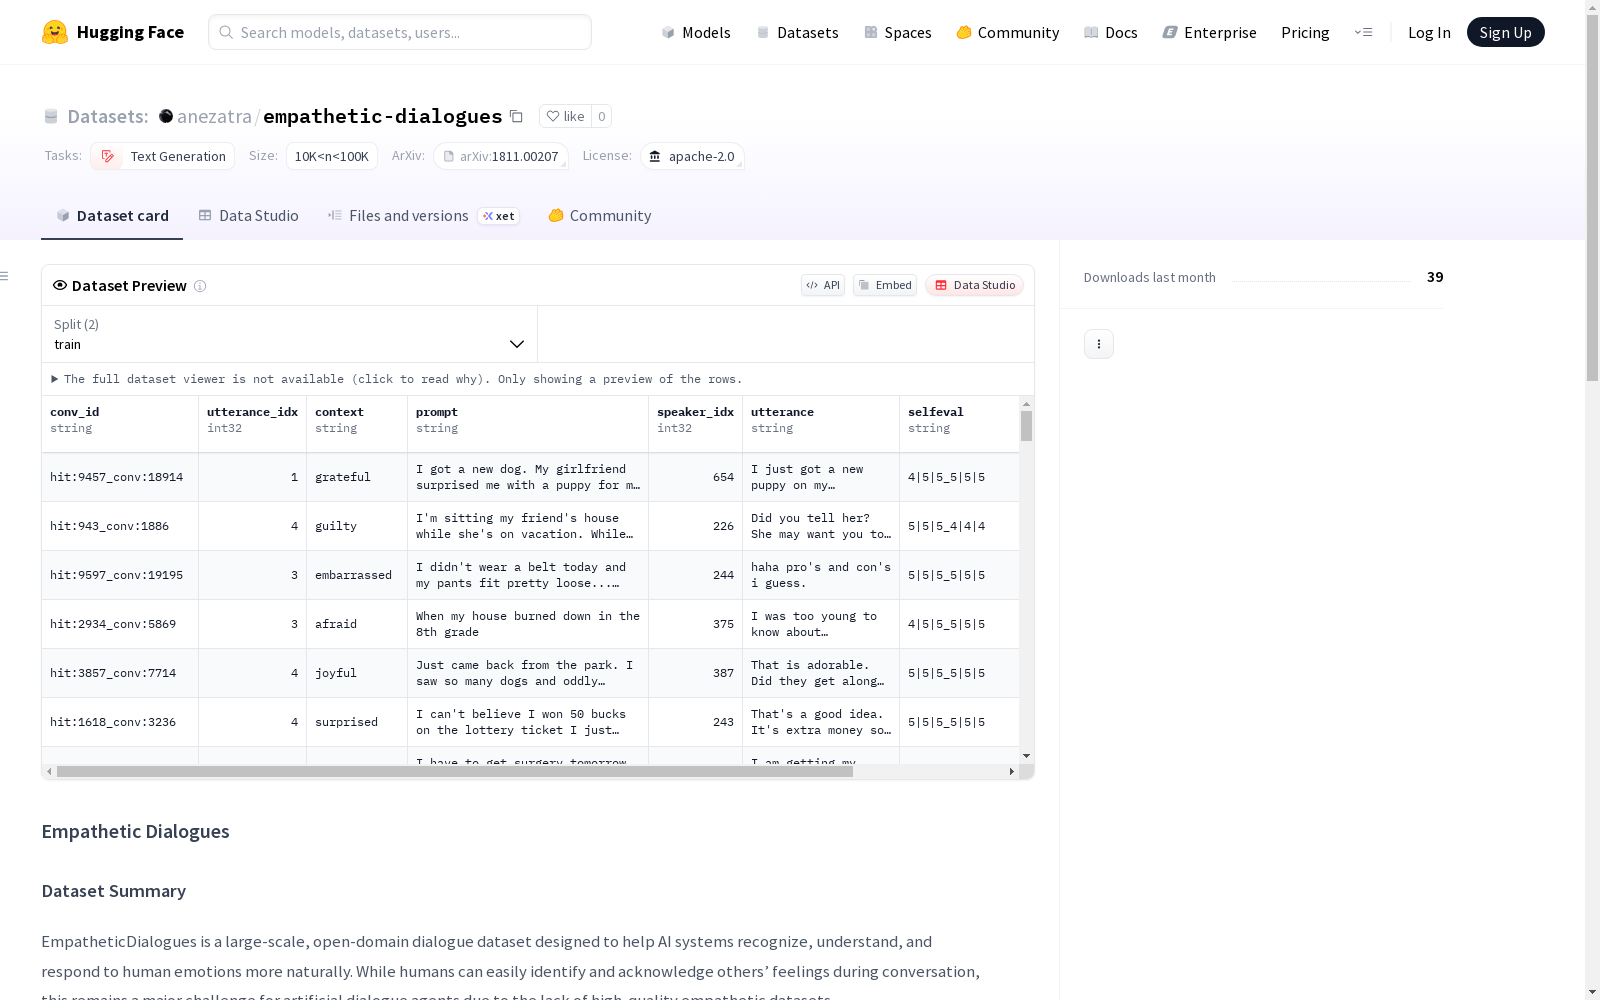Click the API button in Dataset Preview

pos(823,285)
